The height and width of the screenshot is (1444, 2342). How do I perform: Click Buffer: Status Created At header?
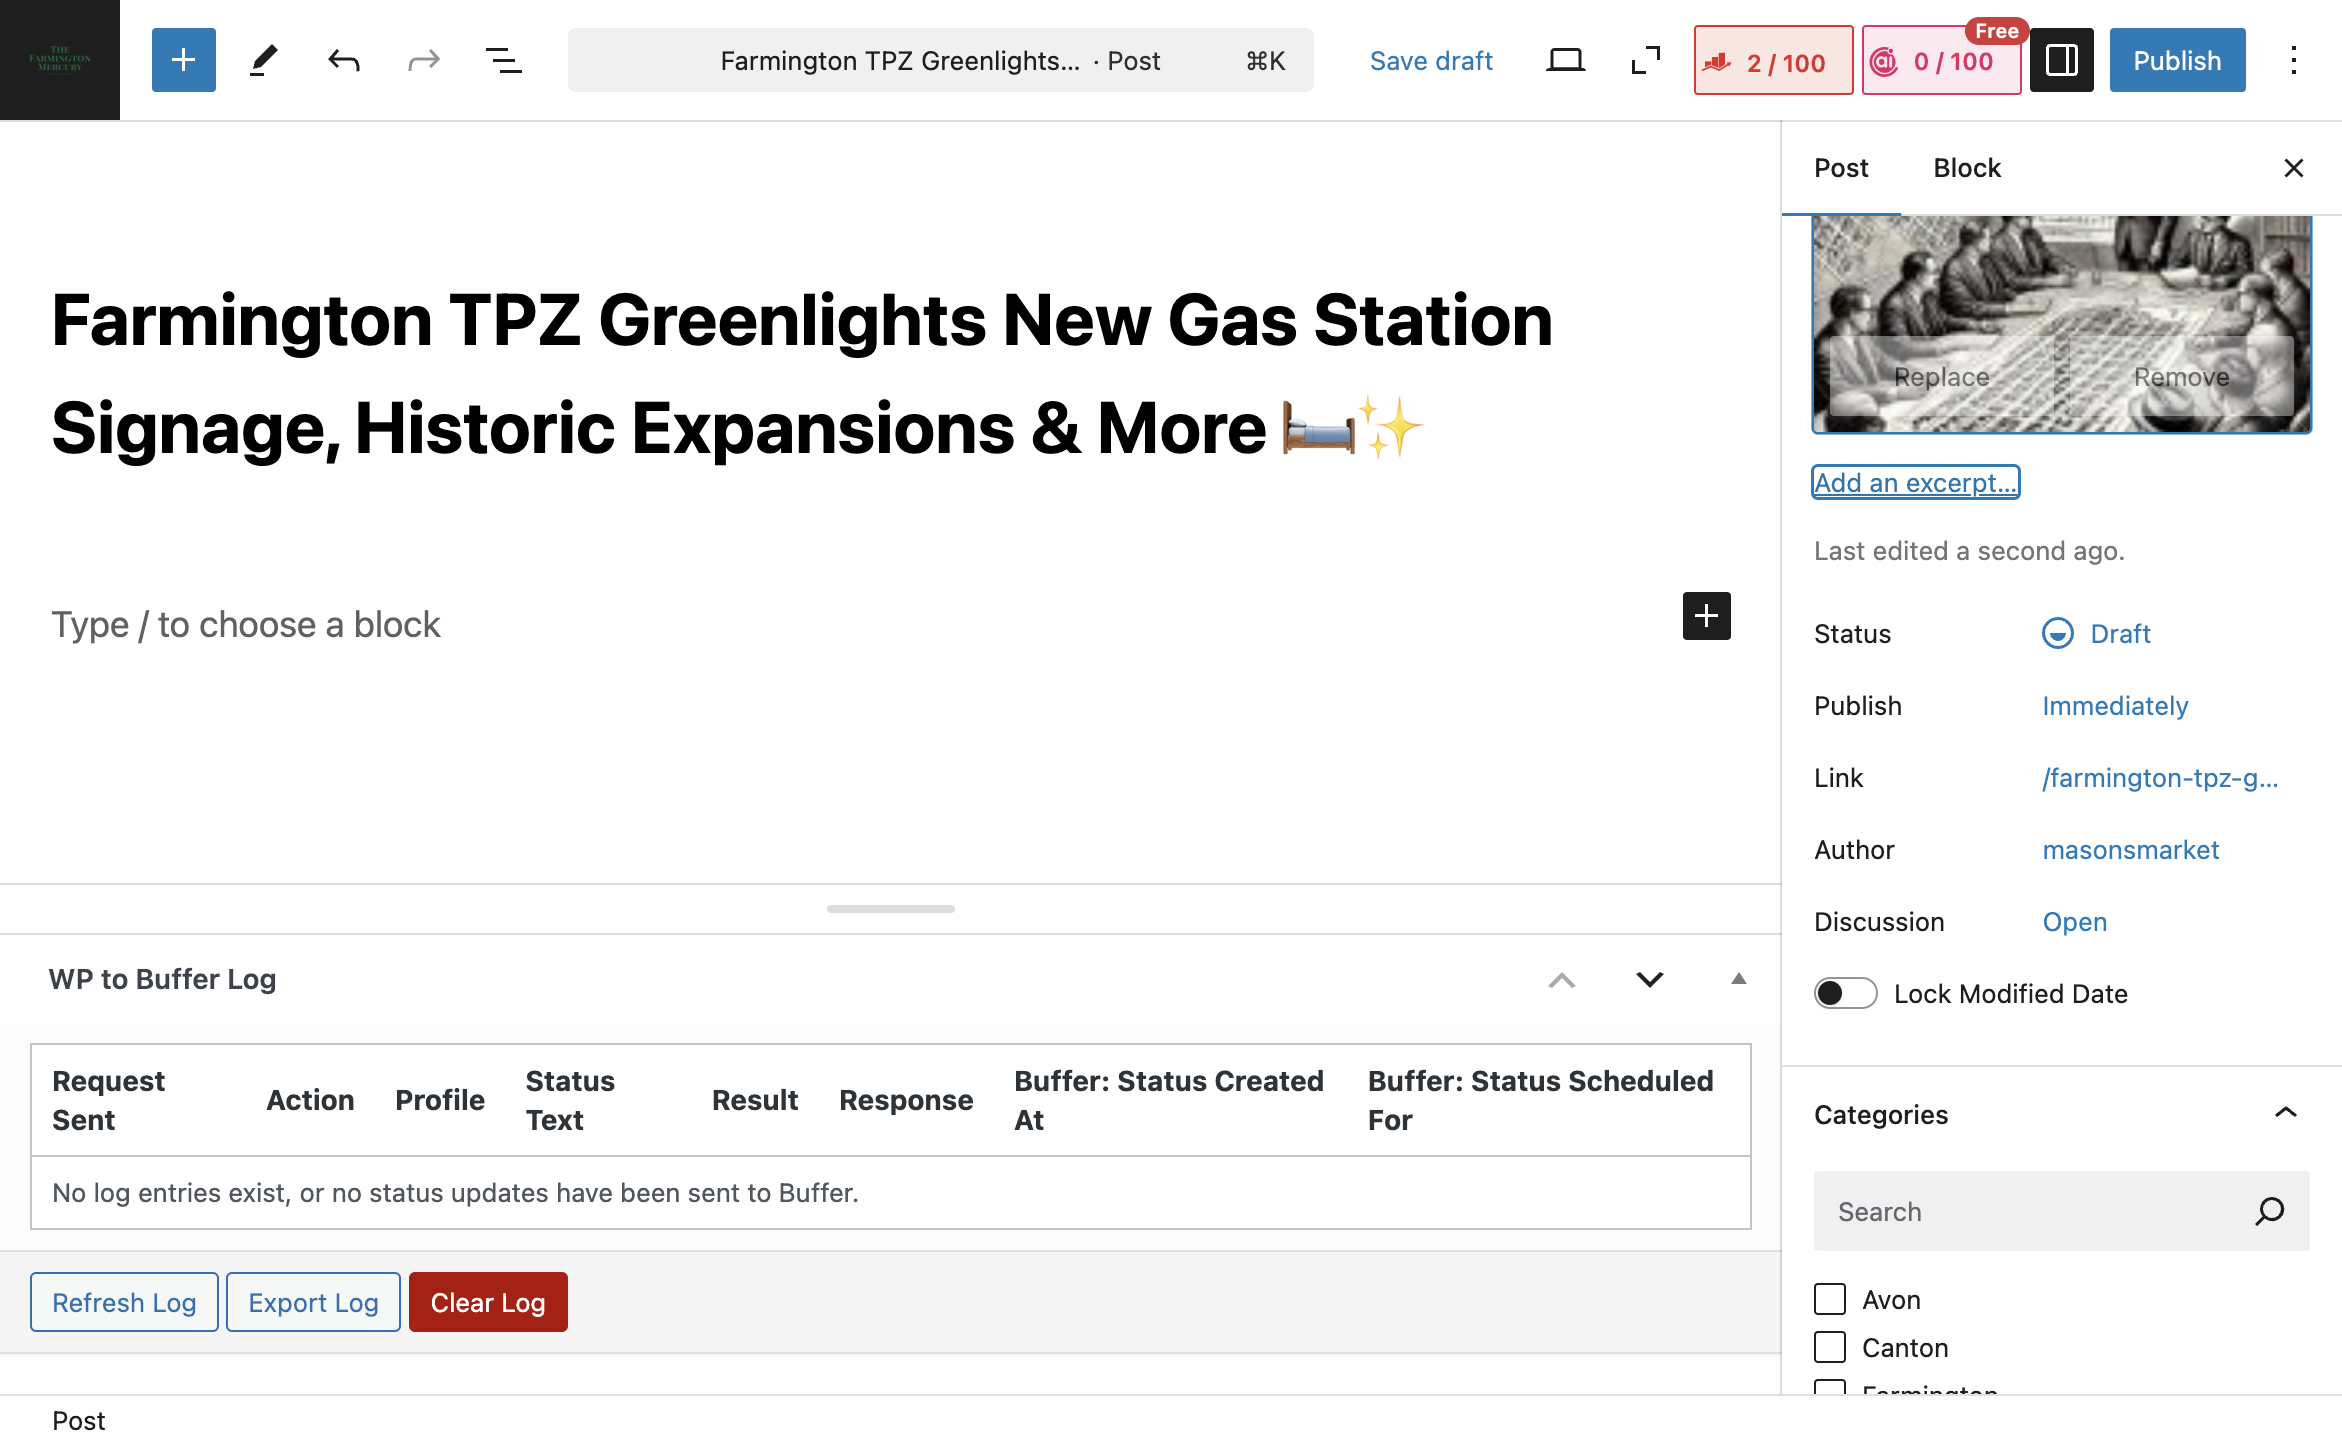click(x=1168, y=1100)
